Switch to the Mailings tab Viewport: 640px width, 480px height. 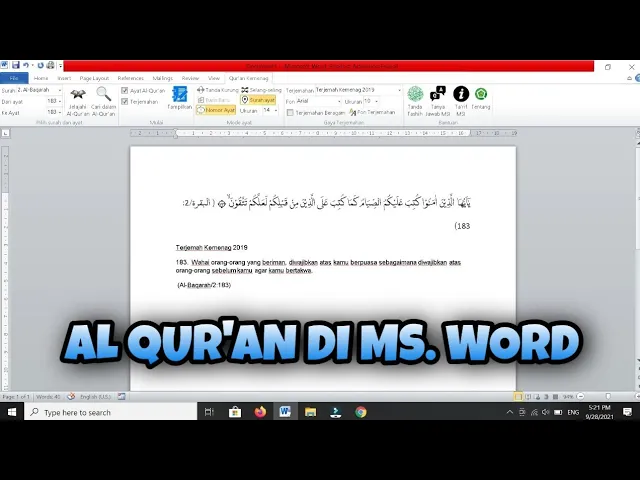163,78
